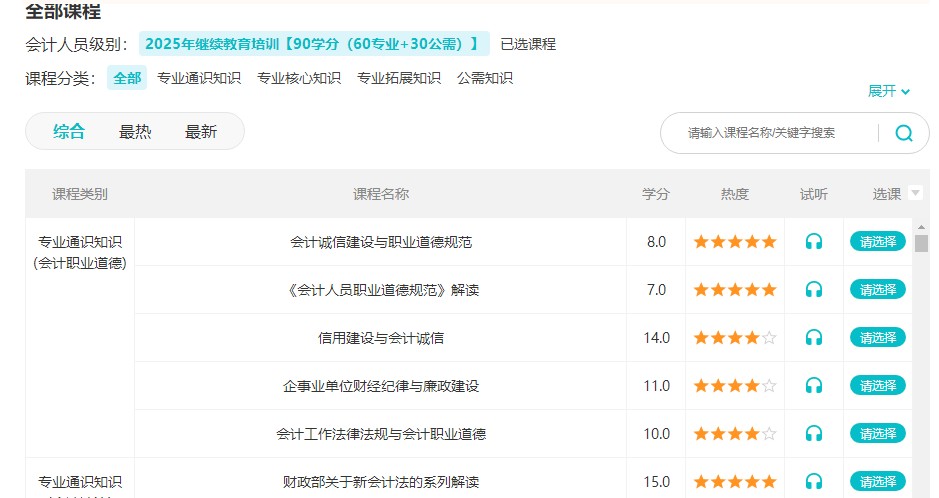
Task: Select course《会计人员职业道德规范》解读 via 请选择
Action: 878,290
